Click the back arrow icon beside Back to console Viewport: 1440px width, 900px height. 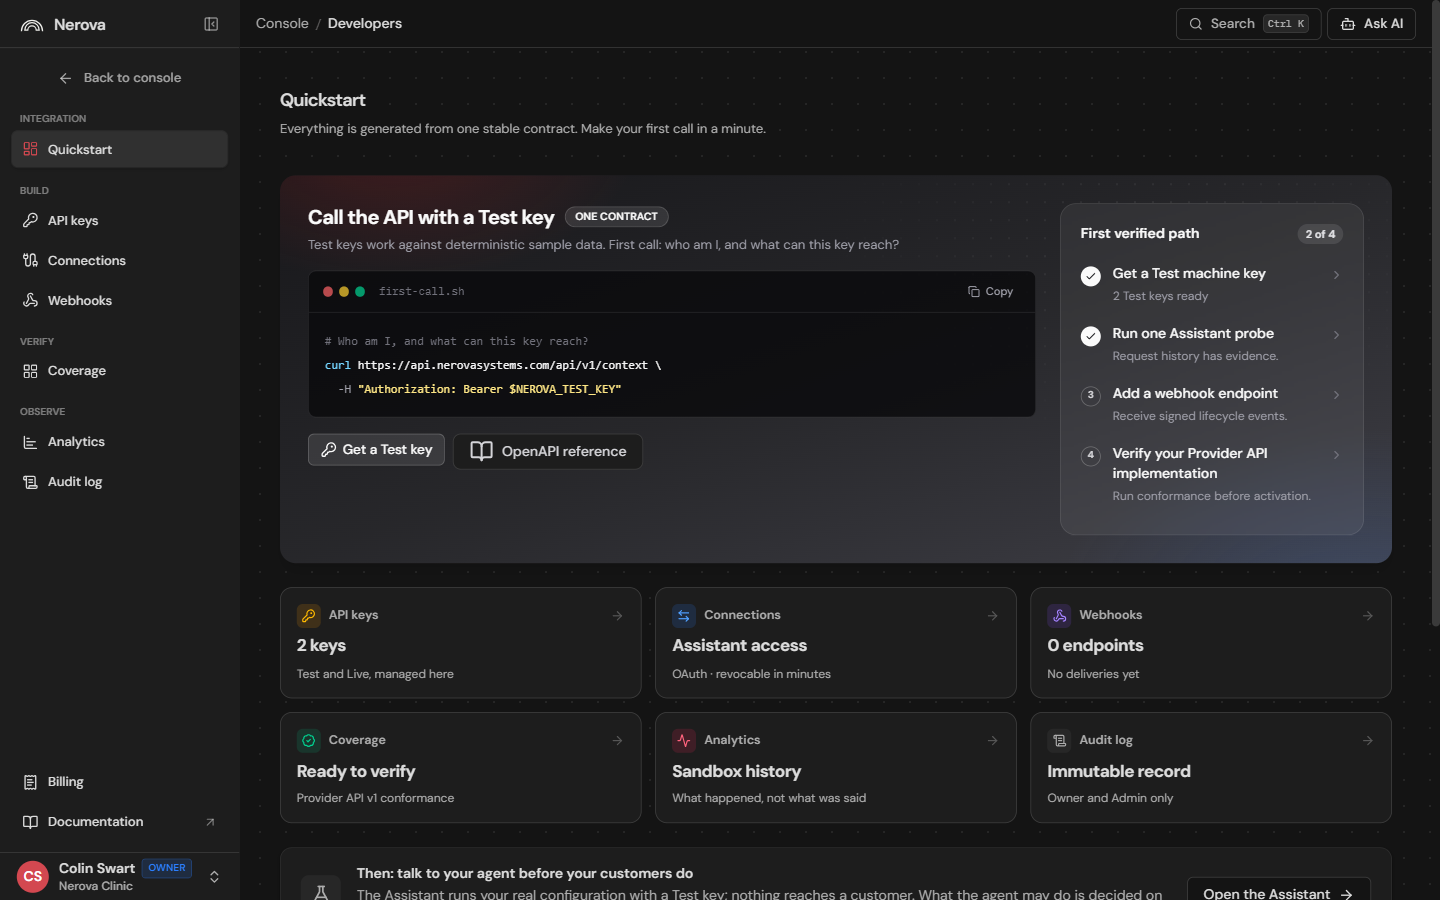pos(65,78)
